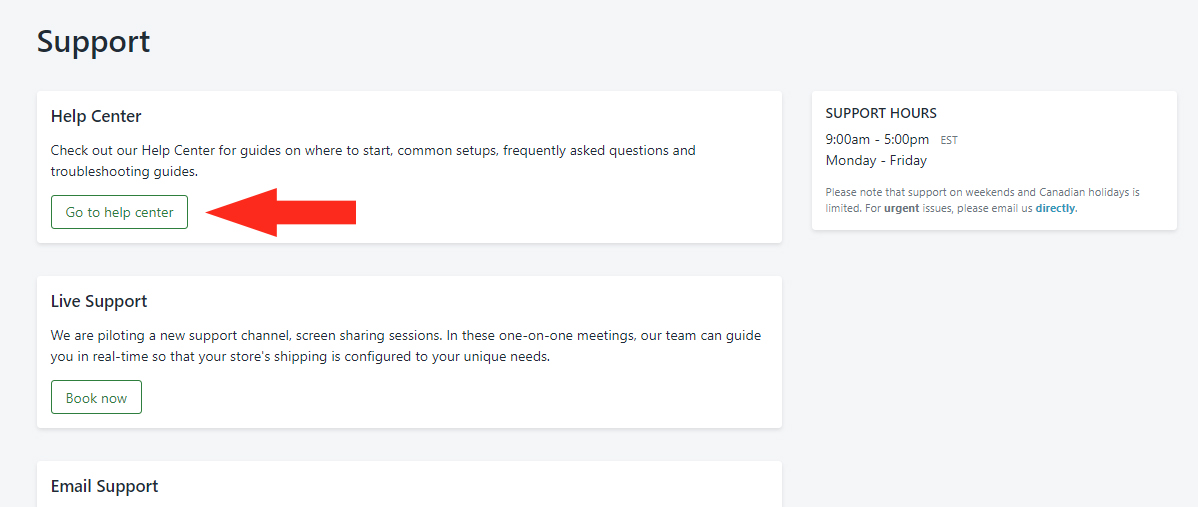Click the 'troubleshooting guides' line
1198x507 pixels.
tap(125, 172)
